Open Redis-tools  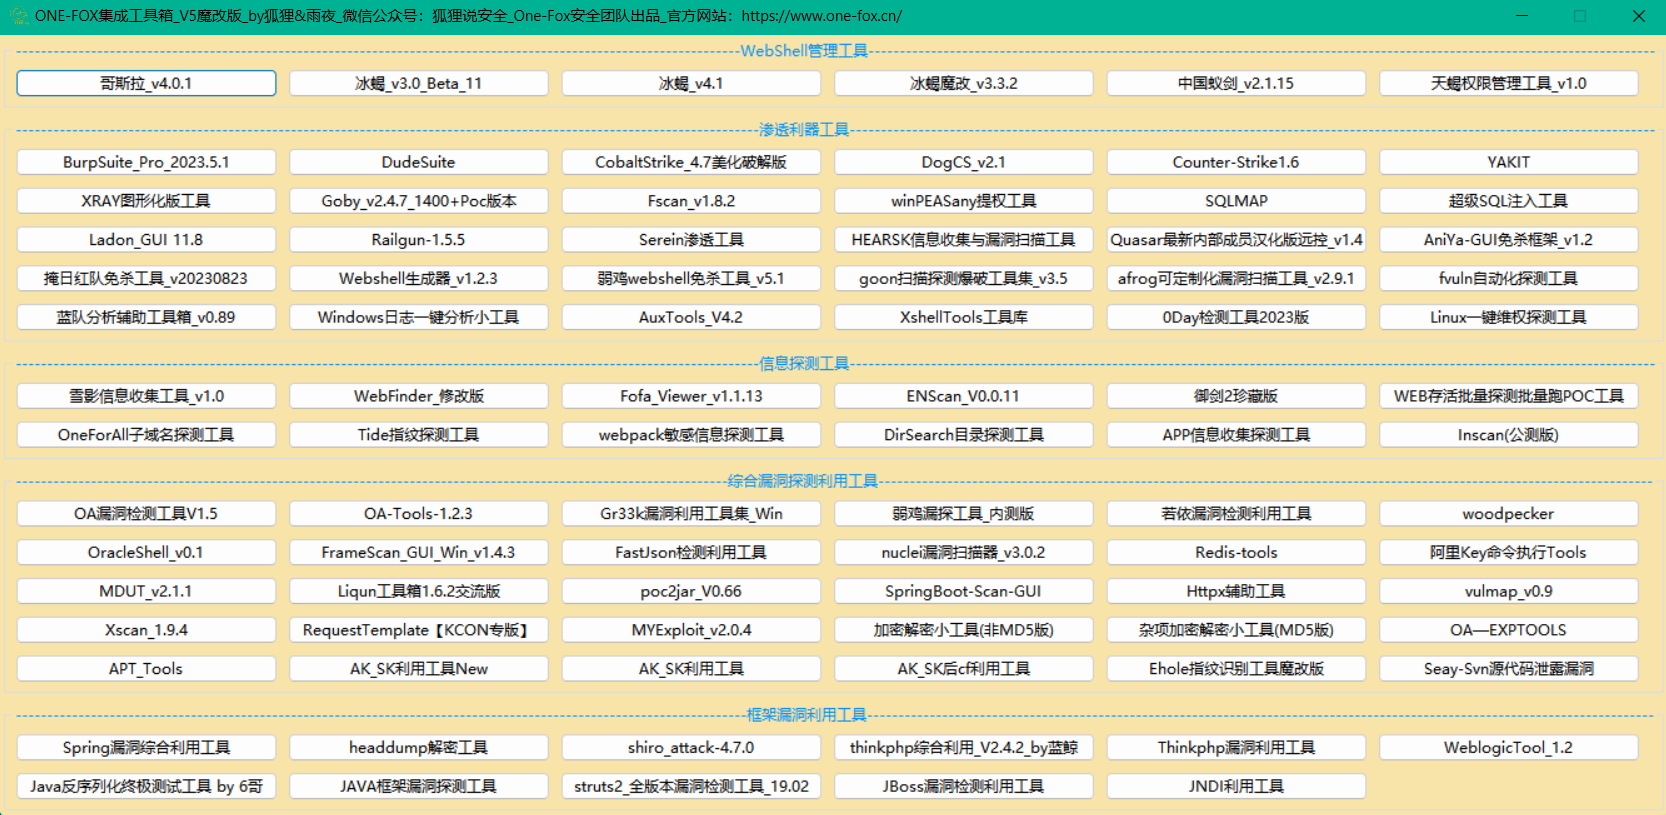[x=1236, y=553]
